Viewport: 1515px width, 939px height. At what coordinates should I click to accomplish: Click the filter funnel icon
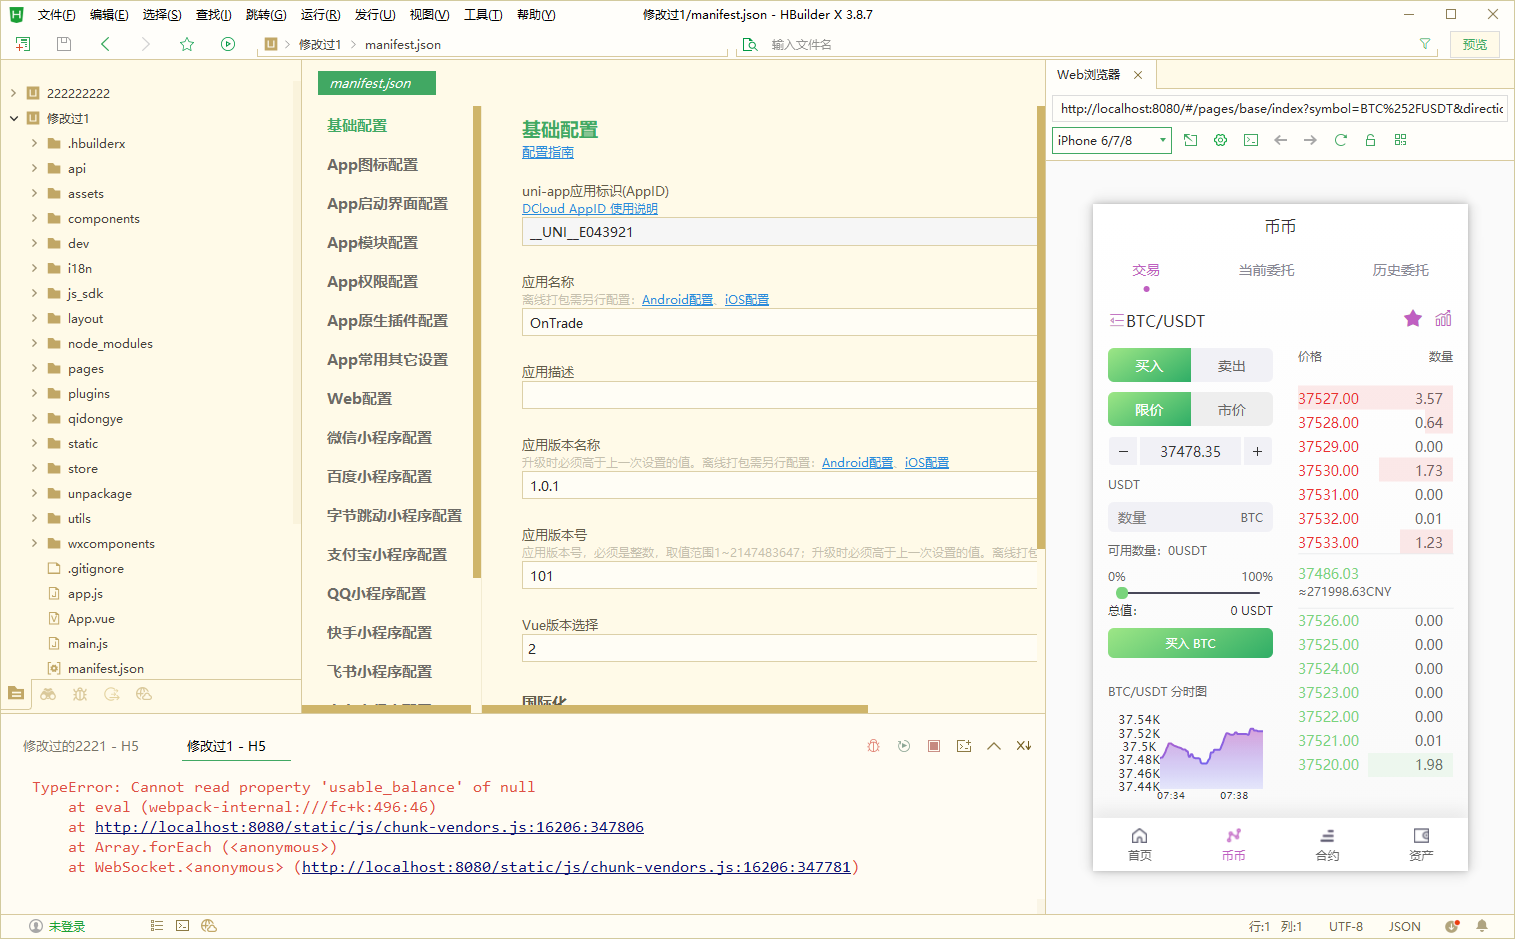(x=1425, y=44)
